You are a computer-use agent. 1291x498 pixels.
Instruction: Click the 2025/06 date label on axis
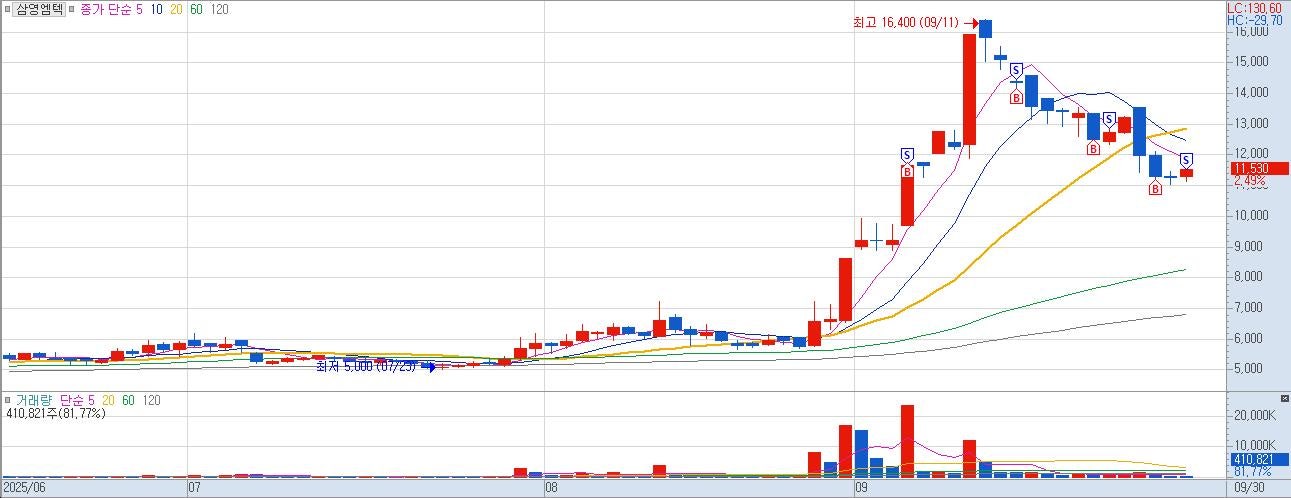point(24,489)
